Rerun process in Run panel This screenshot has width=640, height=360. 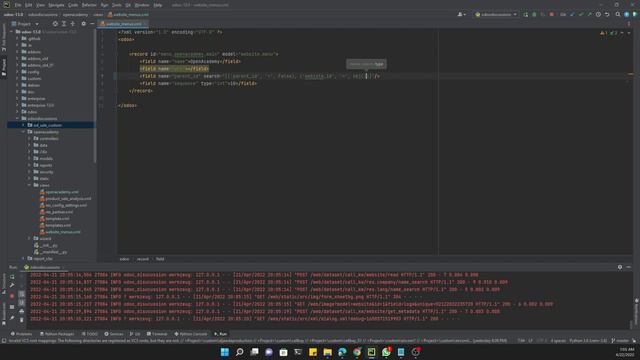coord(12,277)
